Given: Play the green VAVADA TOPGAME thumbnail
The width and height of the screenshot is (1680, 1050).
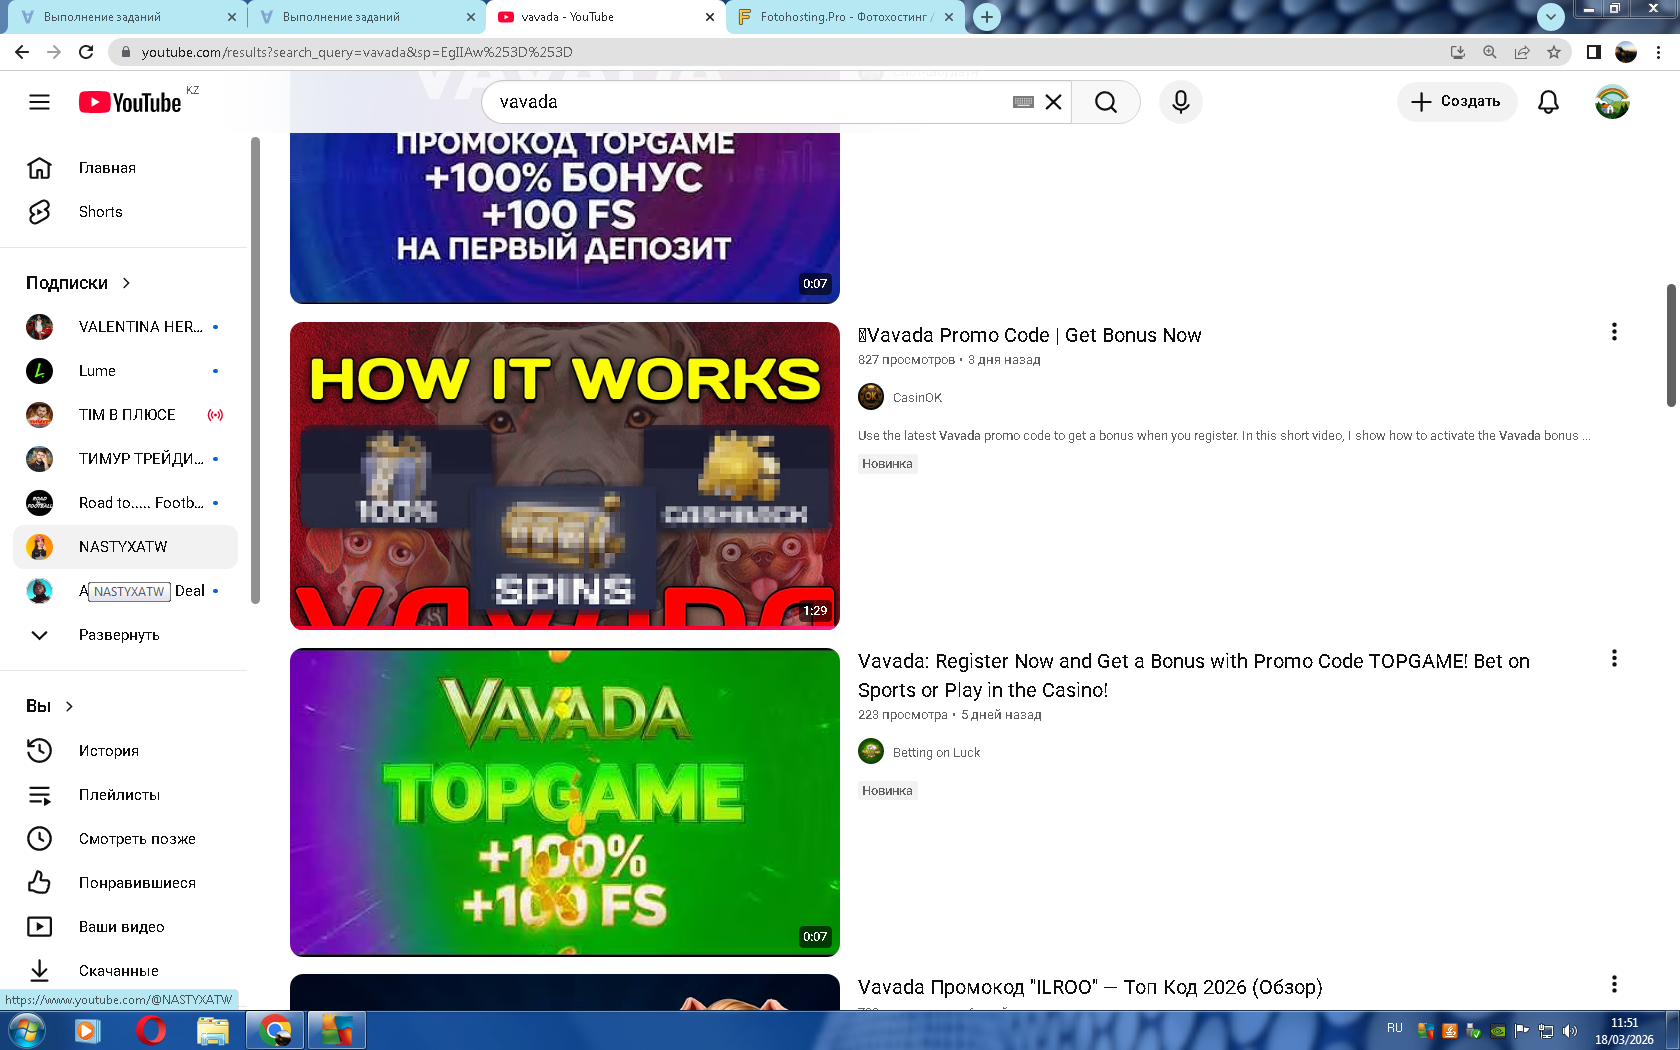Looking at the screenshot, I should 565,802.
